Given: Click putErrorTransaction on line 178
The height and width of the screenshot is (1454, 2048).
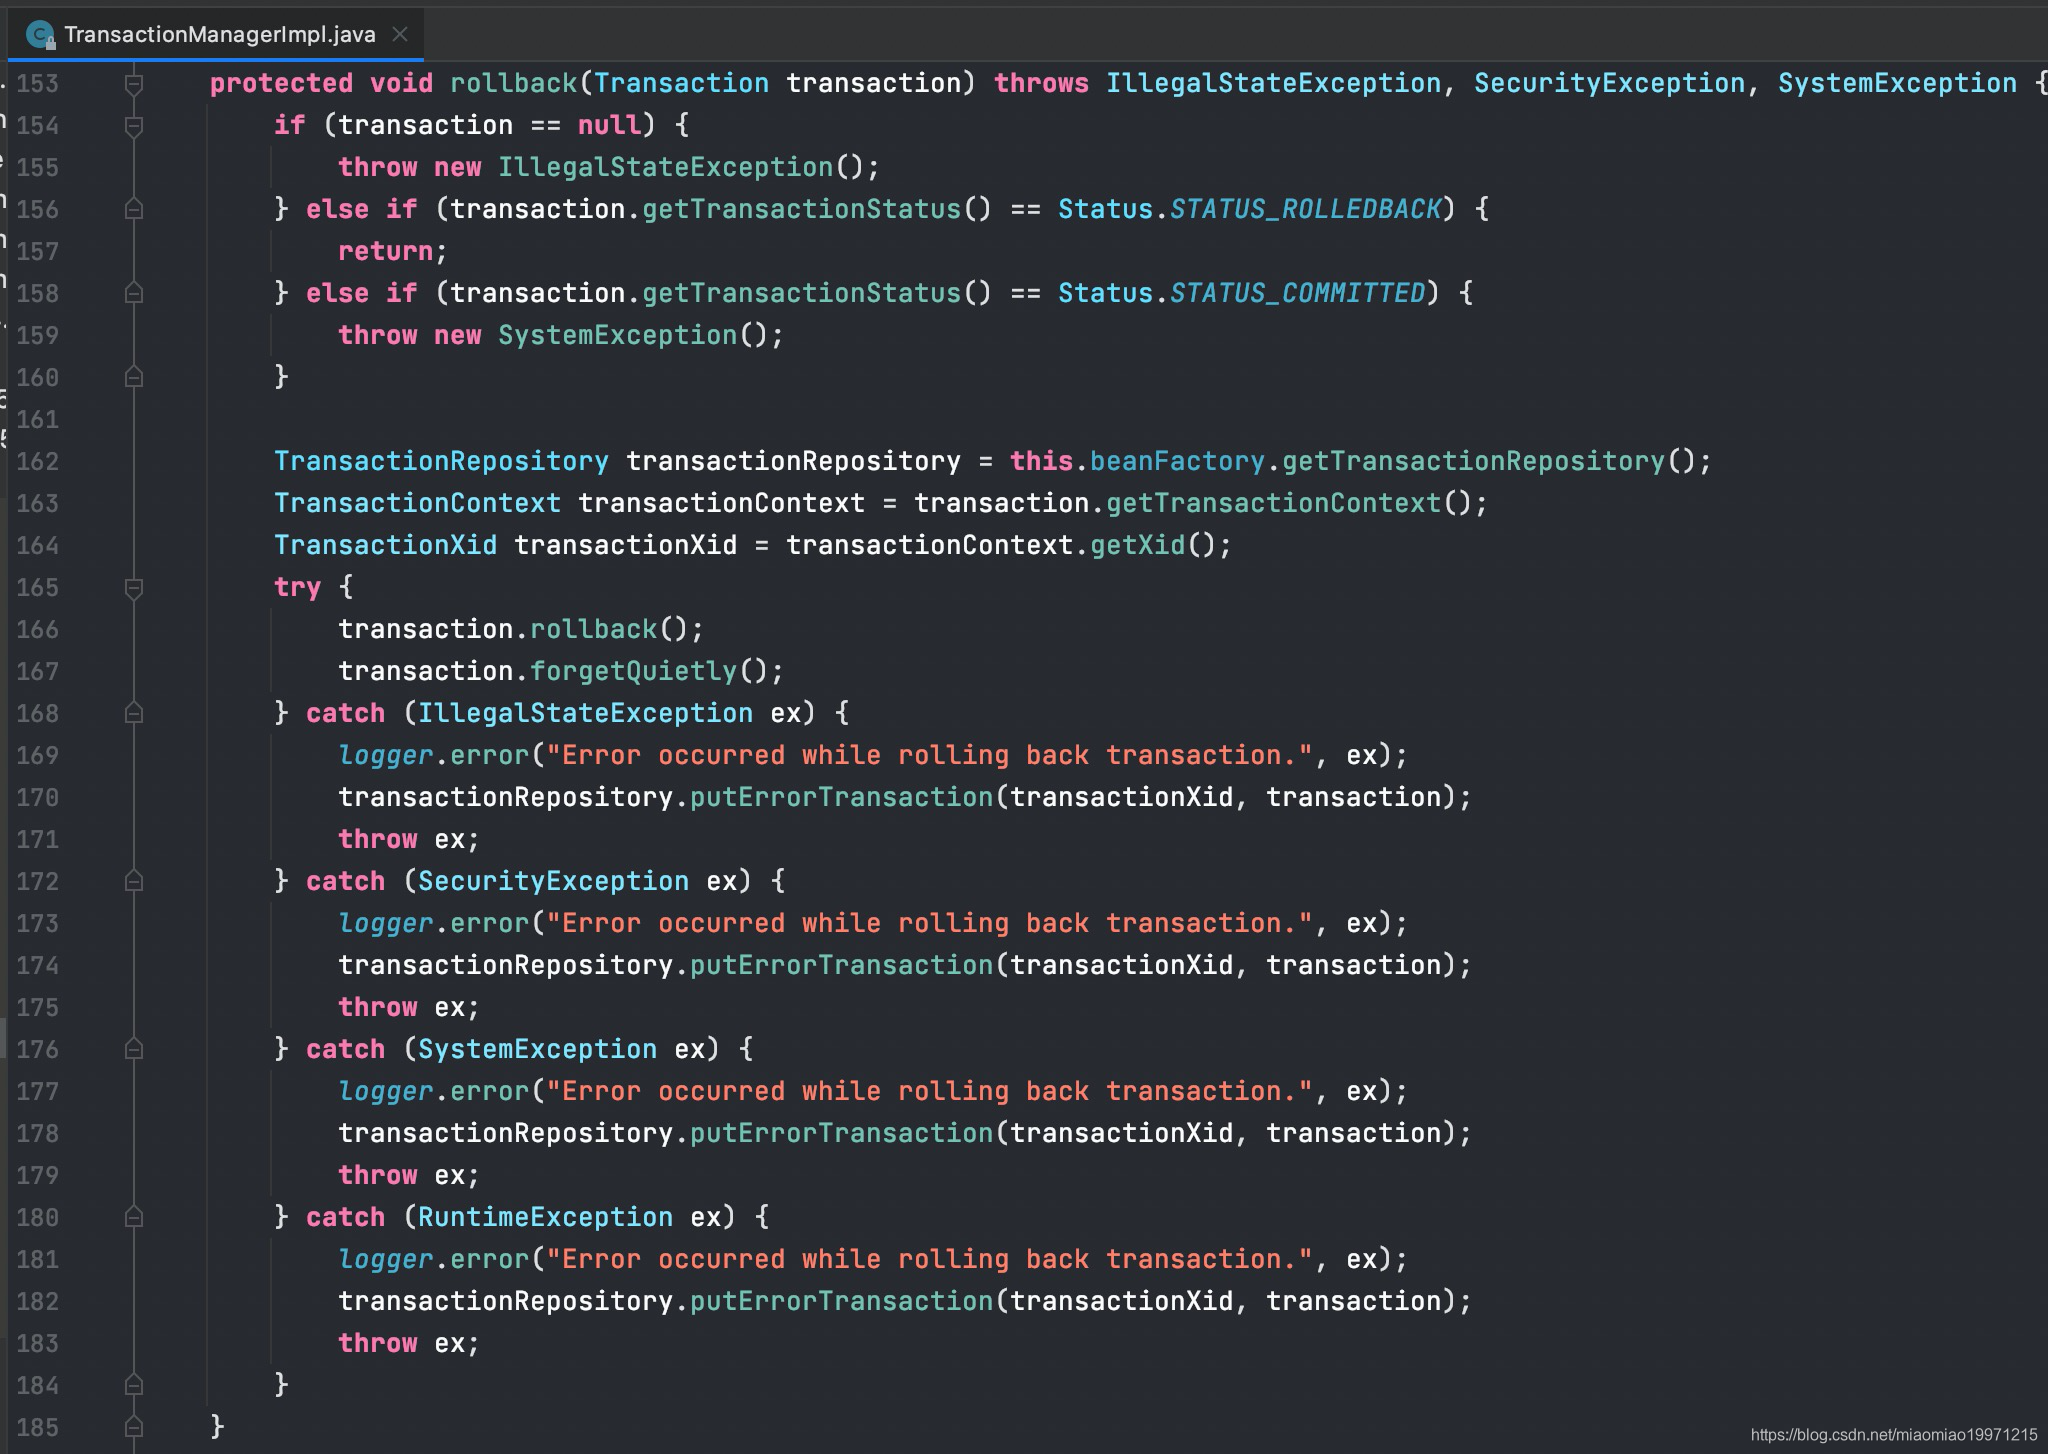Looking at the screenshot, I should 841,1133.
